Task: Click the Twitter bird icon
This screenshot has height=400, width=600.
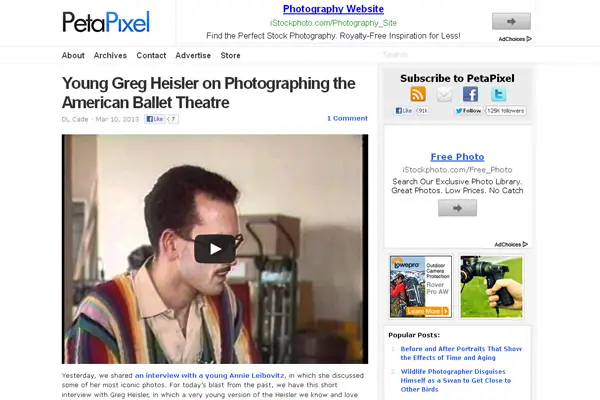Action: [x=498, y=94]
